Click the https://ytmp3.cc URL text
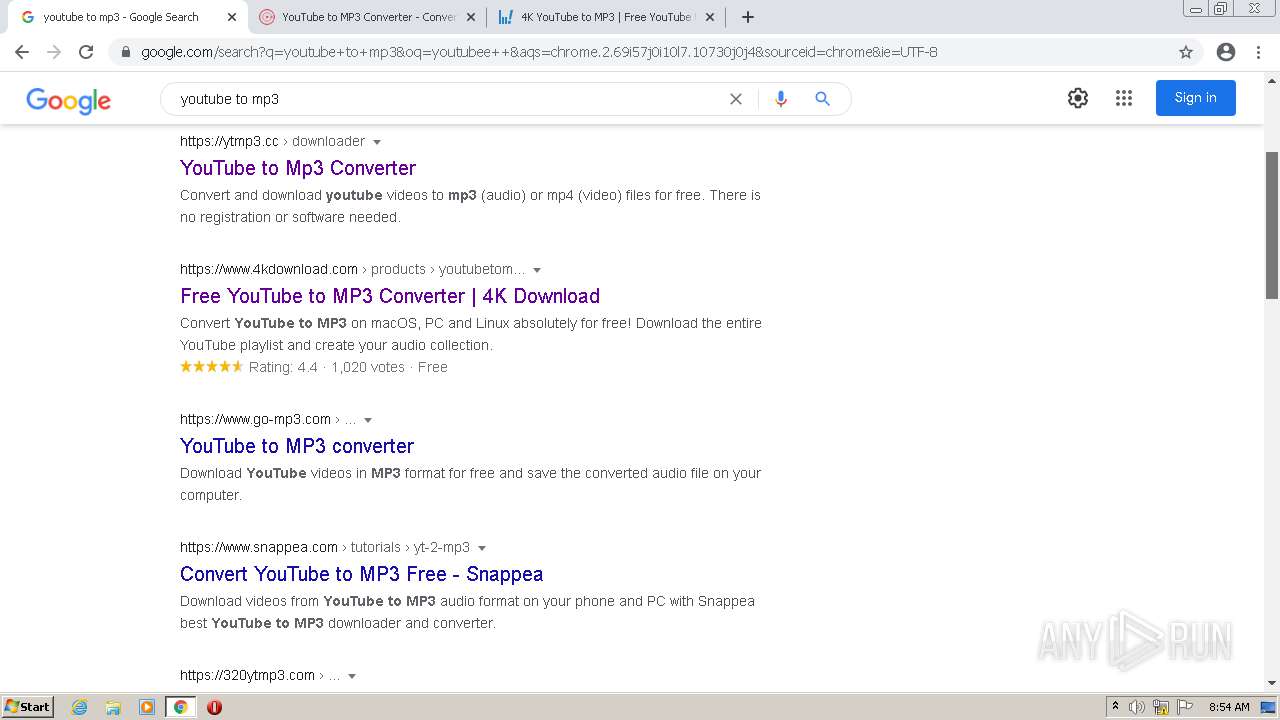This screenshot has width=1280, height=720. tap(230, 141)
